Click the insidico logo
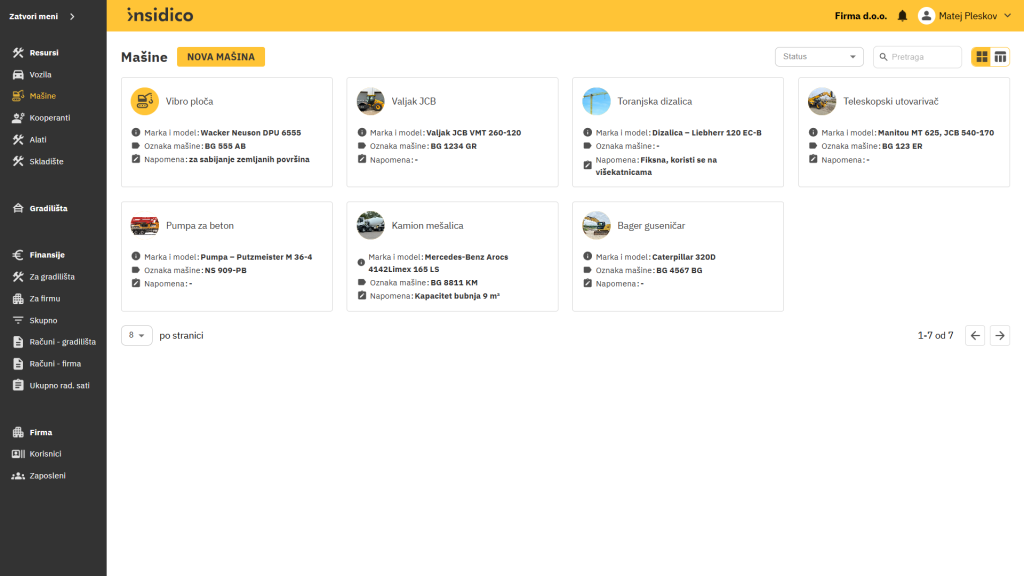Image resolution: width=1024 pixels, height=576 pixels. coord(160,15)
